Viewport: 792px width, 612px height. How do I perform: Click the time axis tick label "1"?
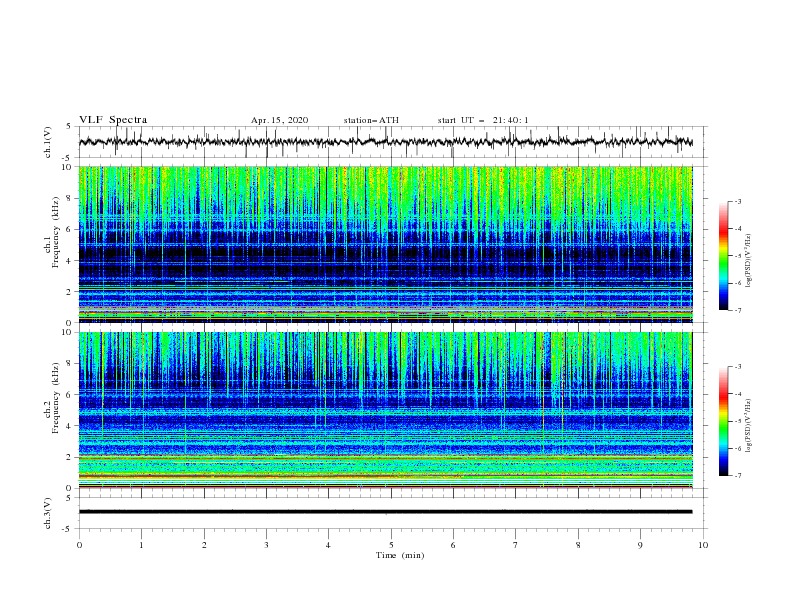tap(141, 545)
